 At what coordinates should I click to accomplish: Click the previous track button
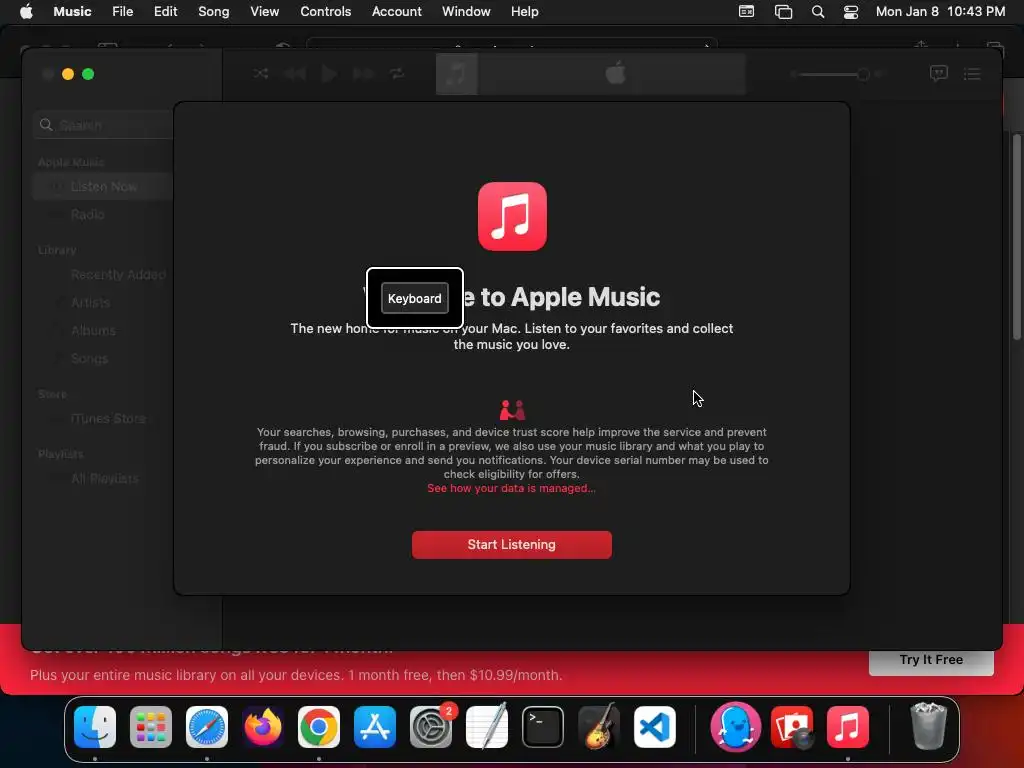[295, 73]
